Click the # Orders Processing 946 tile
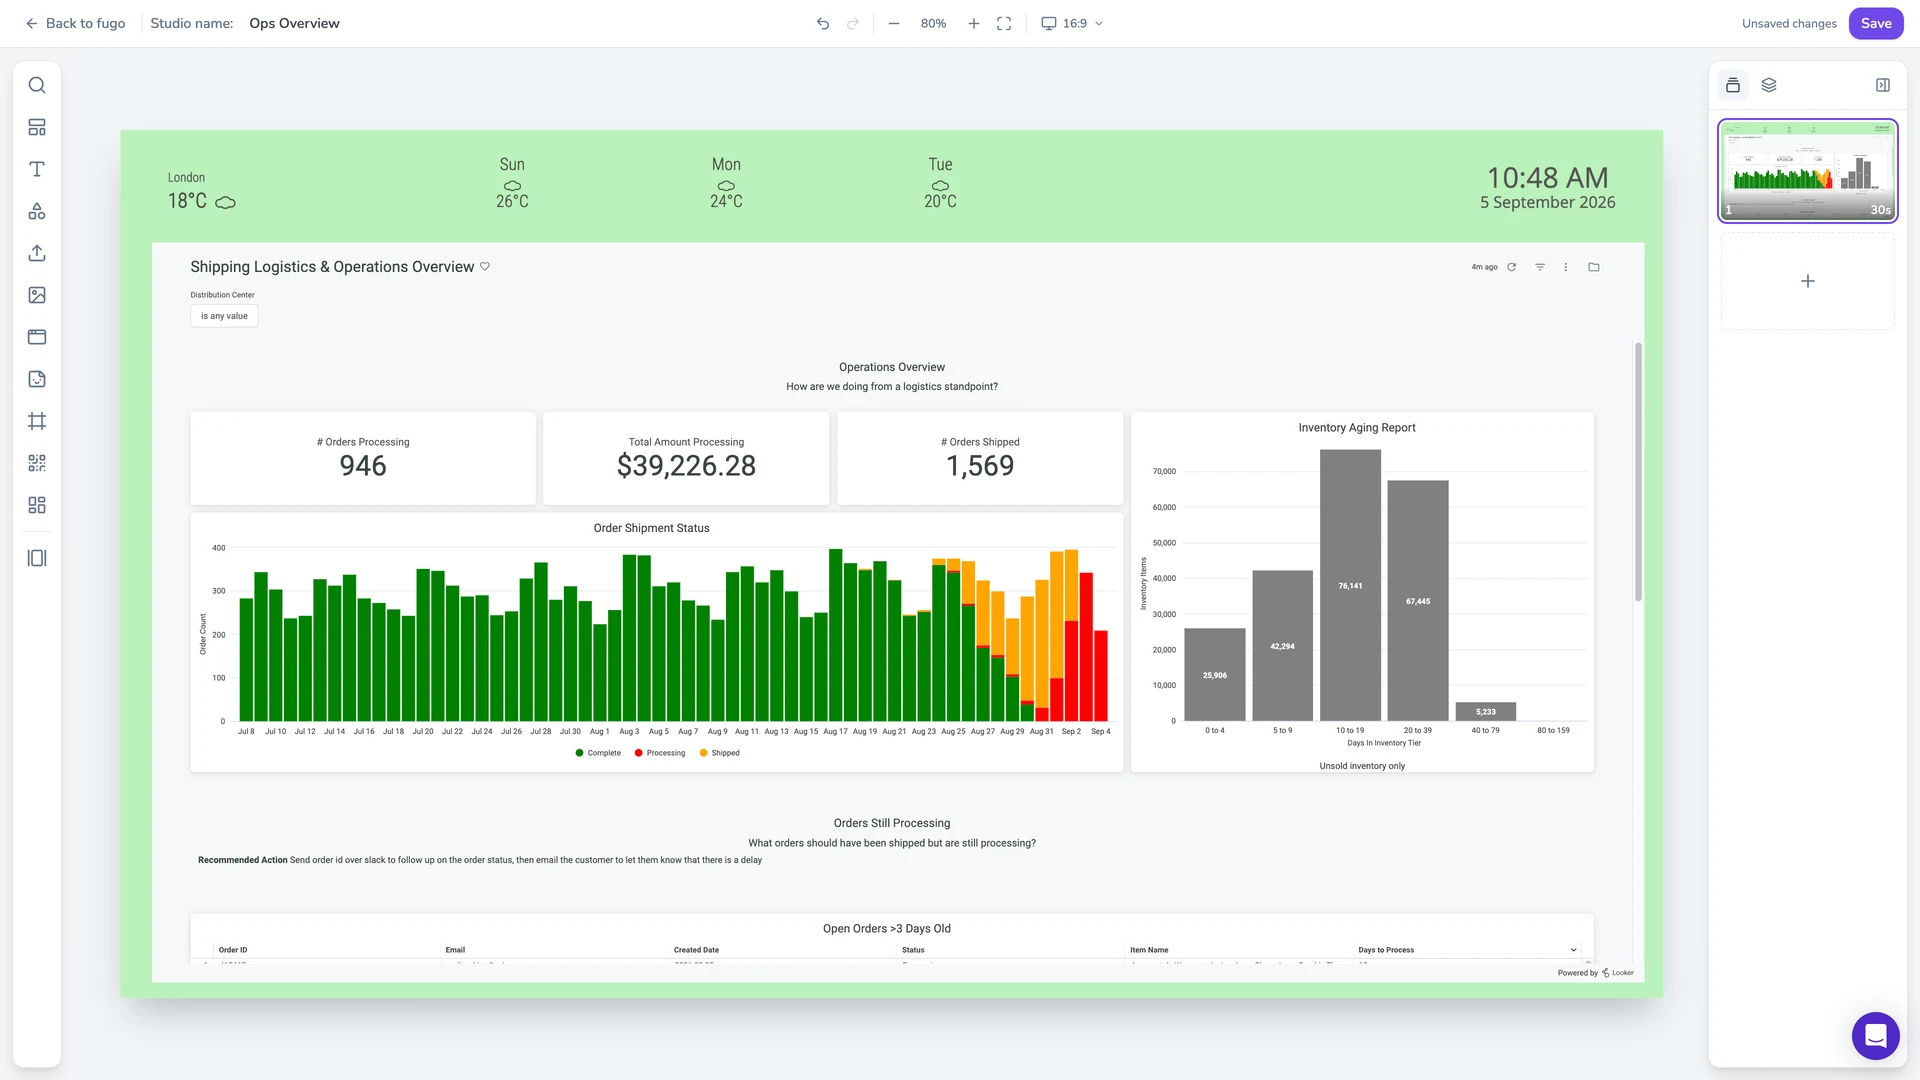The height and width of the screenshot is (1080, 1920). pyautogui.click(x=363, y=458)
